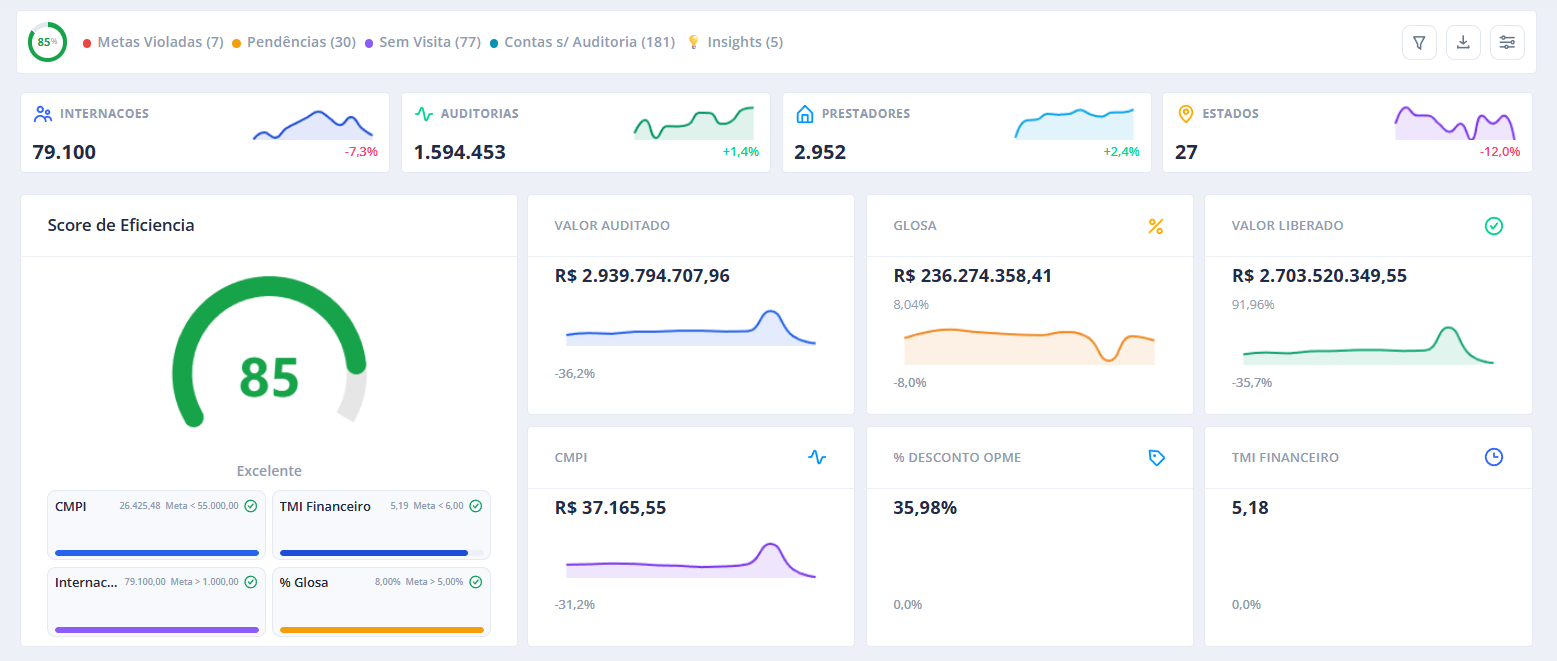The height and width of the screenshot is (661, 1557).
Task: Click the Internacoes sparkline chart
Action: click(x=312, y=124)
